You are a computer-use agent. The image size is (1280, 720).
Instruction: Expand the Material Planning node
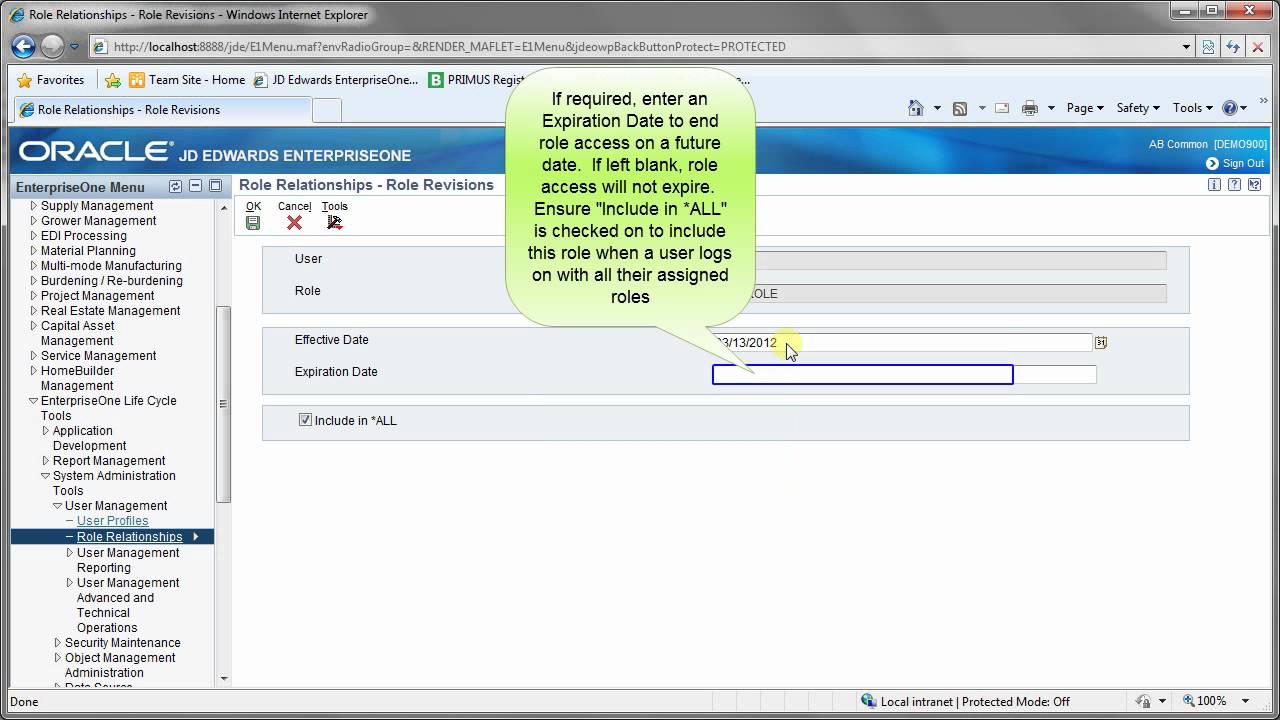click(33, 250)
